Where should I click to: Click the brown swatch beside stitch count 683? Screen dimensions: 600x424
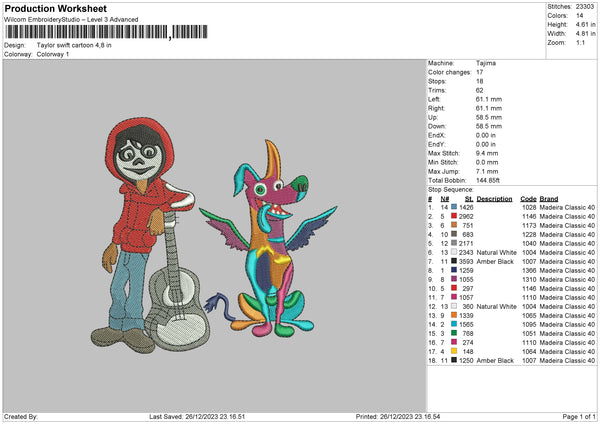(x=454, y=234)
